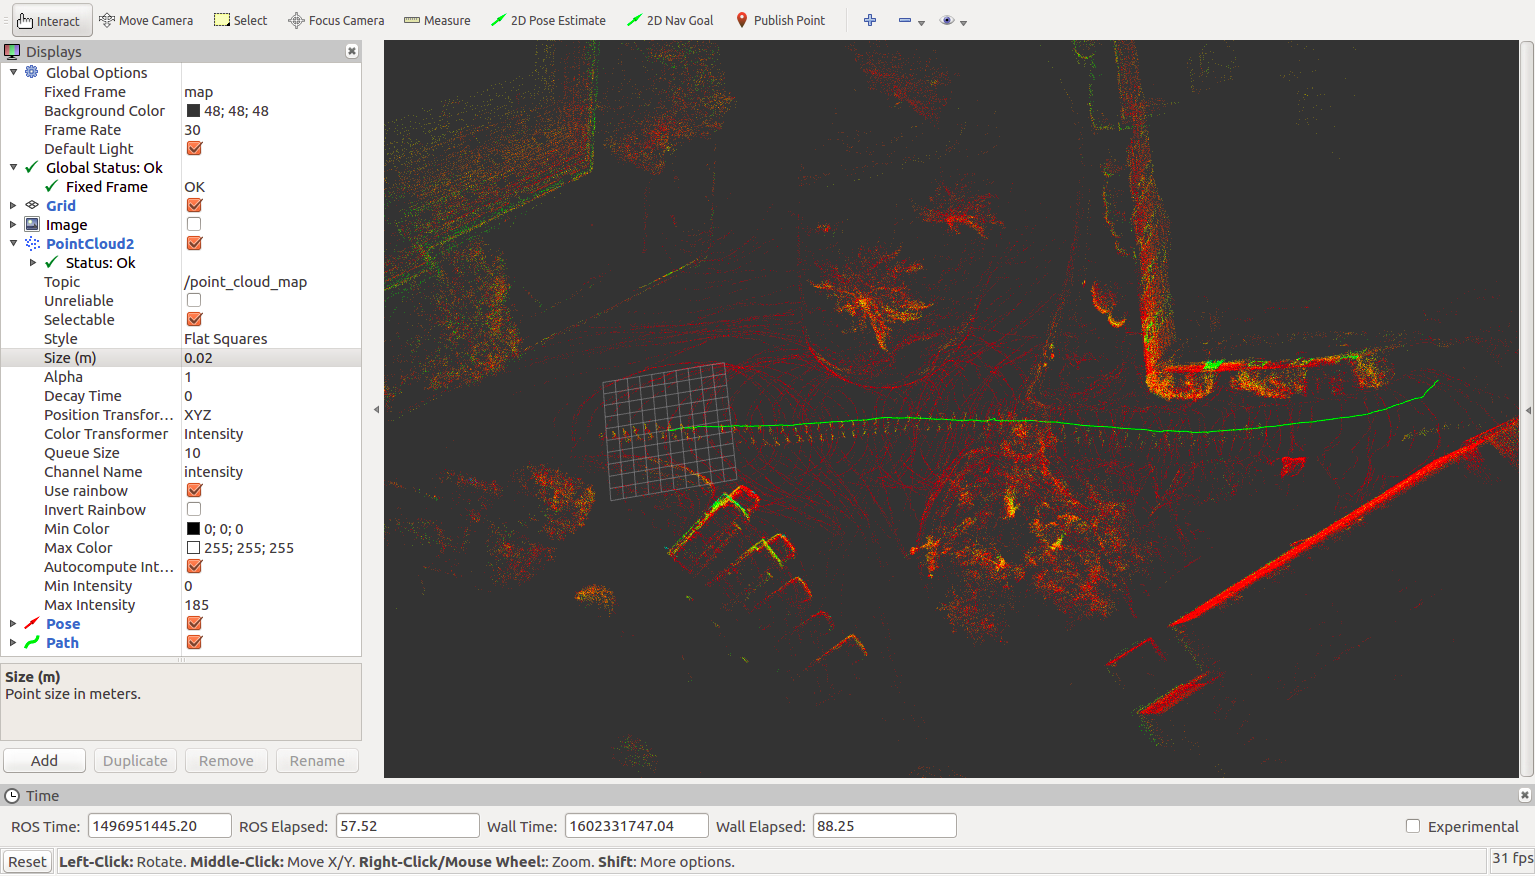Enable Invert Rainbow for the point cloud

point(193,509)
